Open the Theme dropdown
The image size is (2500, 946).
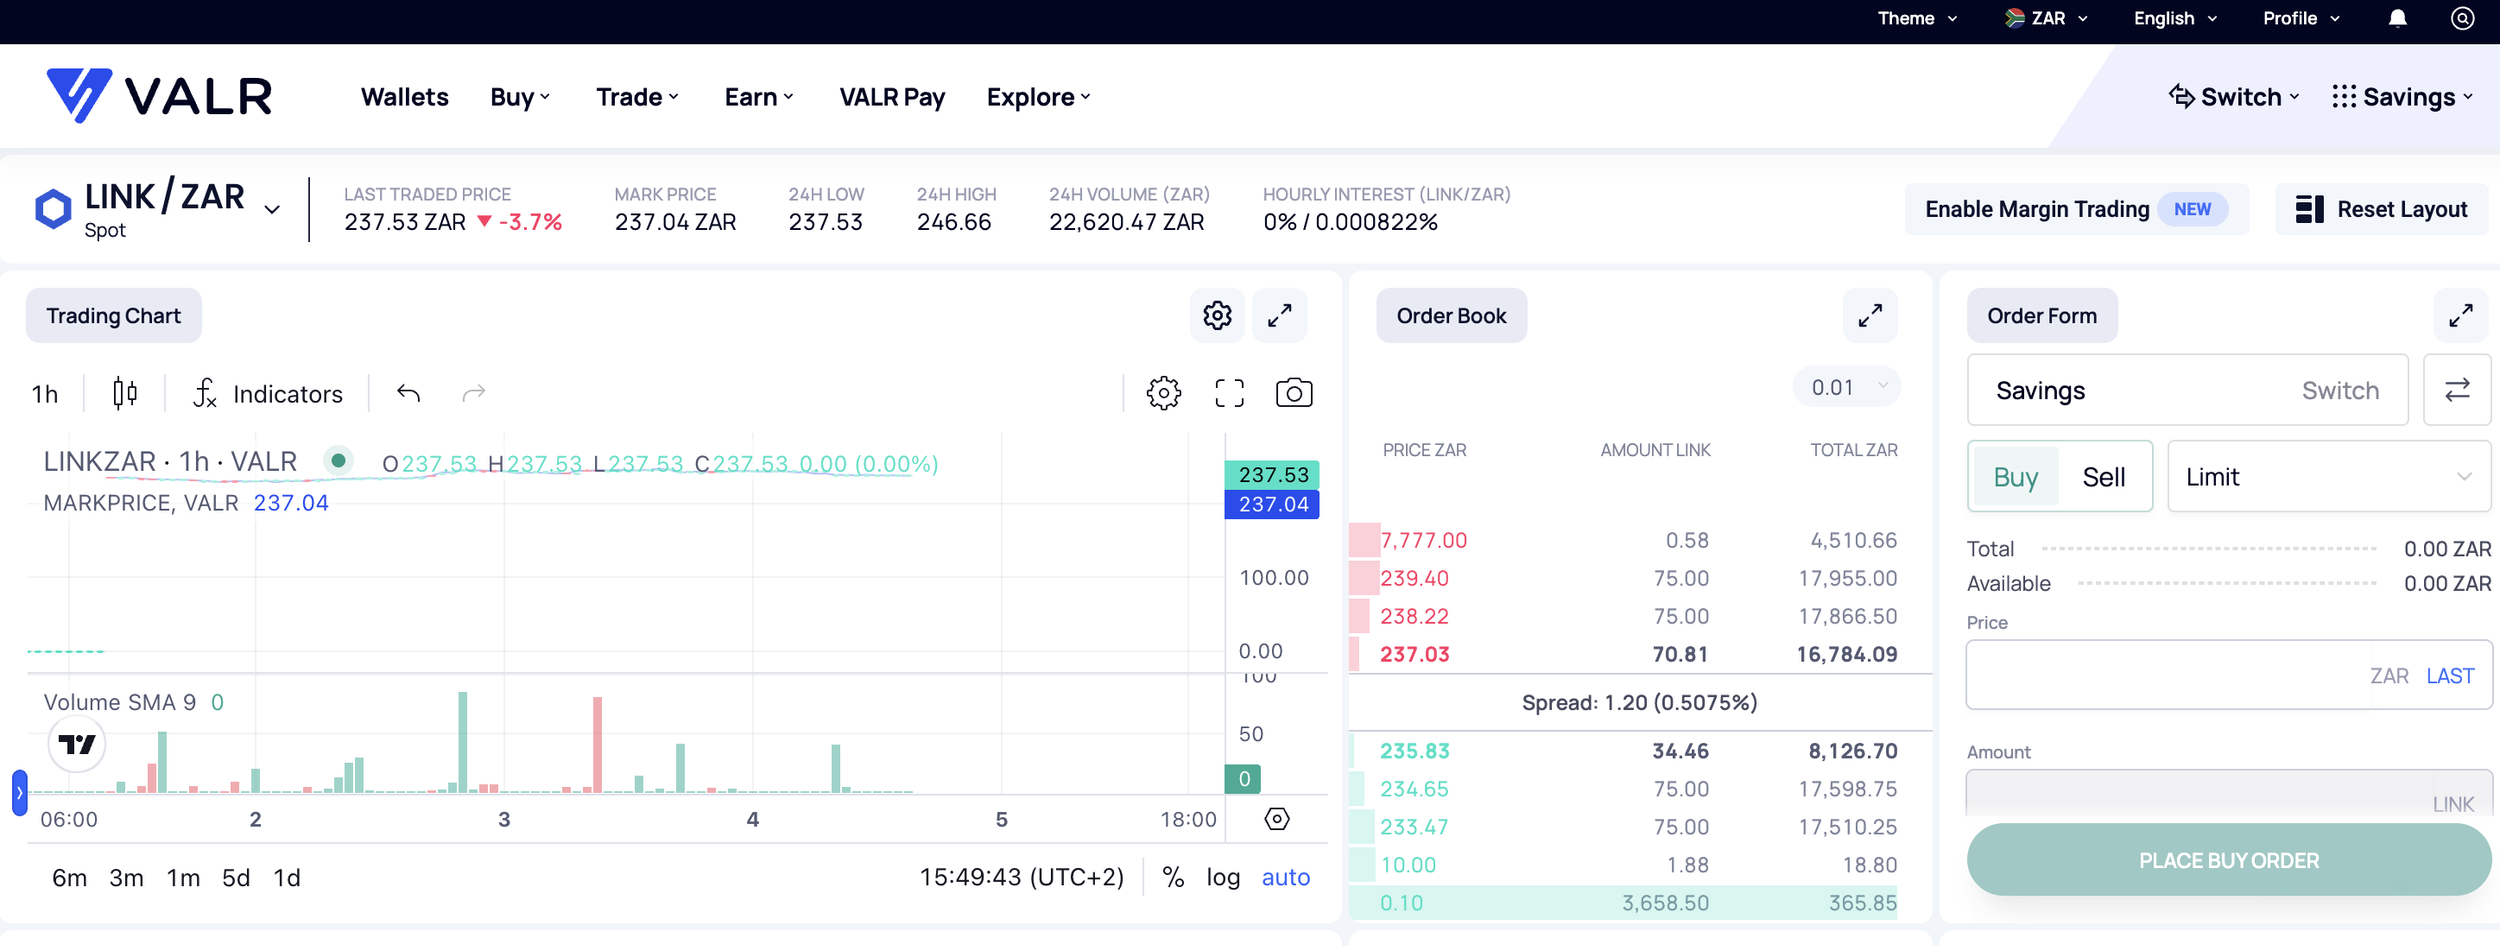coord(1917,18)
